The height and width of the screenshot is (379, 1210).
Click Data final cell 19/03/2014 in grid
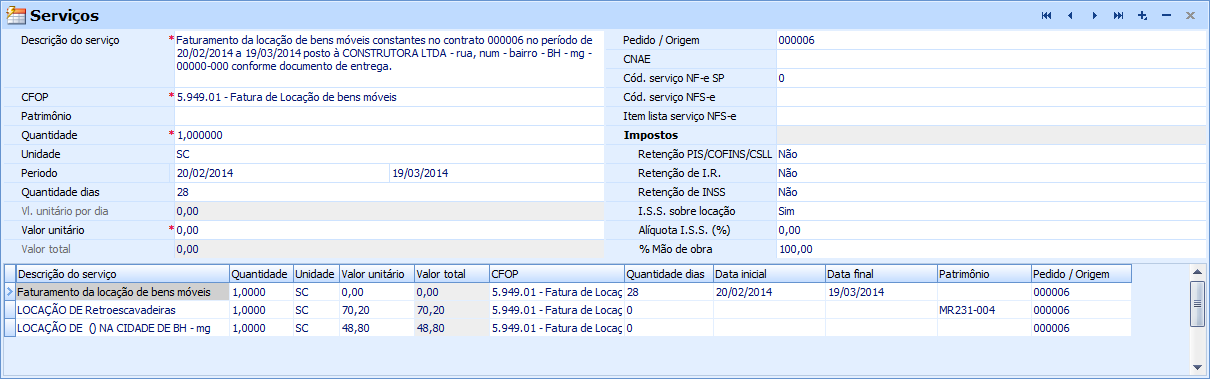(x=881, y=292)
